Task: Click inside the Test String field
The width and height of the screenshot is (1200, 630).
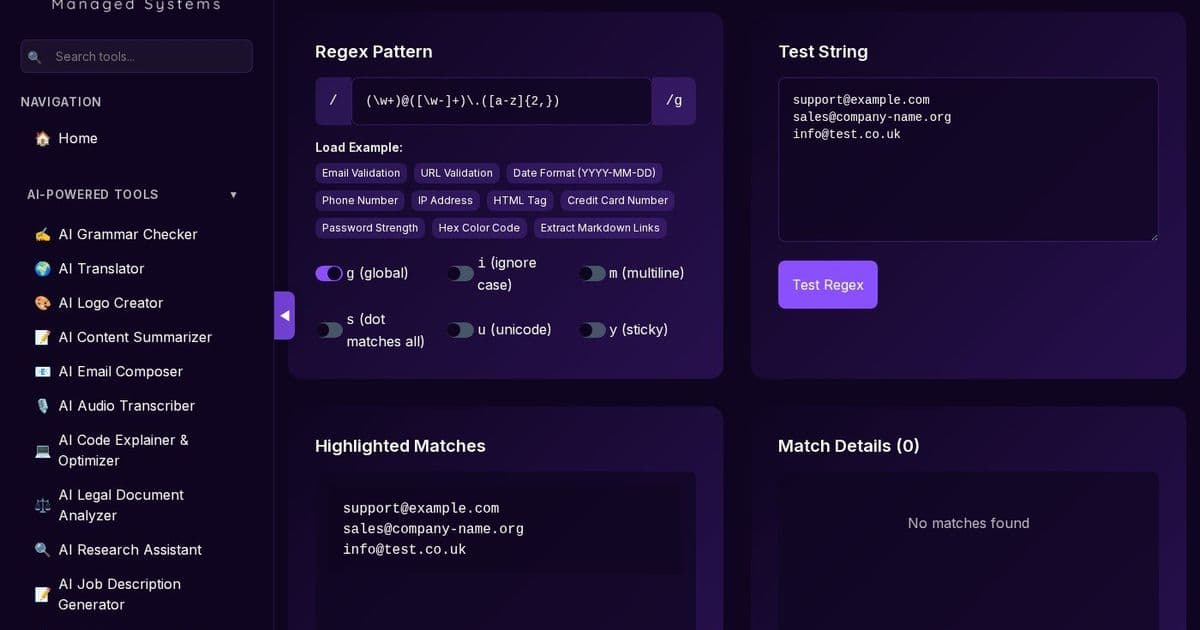Action: [967, 160]
